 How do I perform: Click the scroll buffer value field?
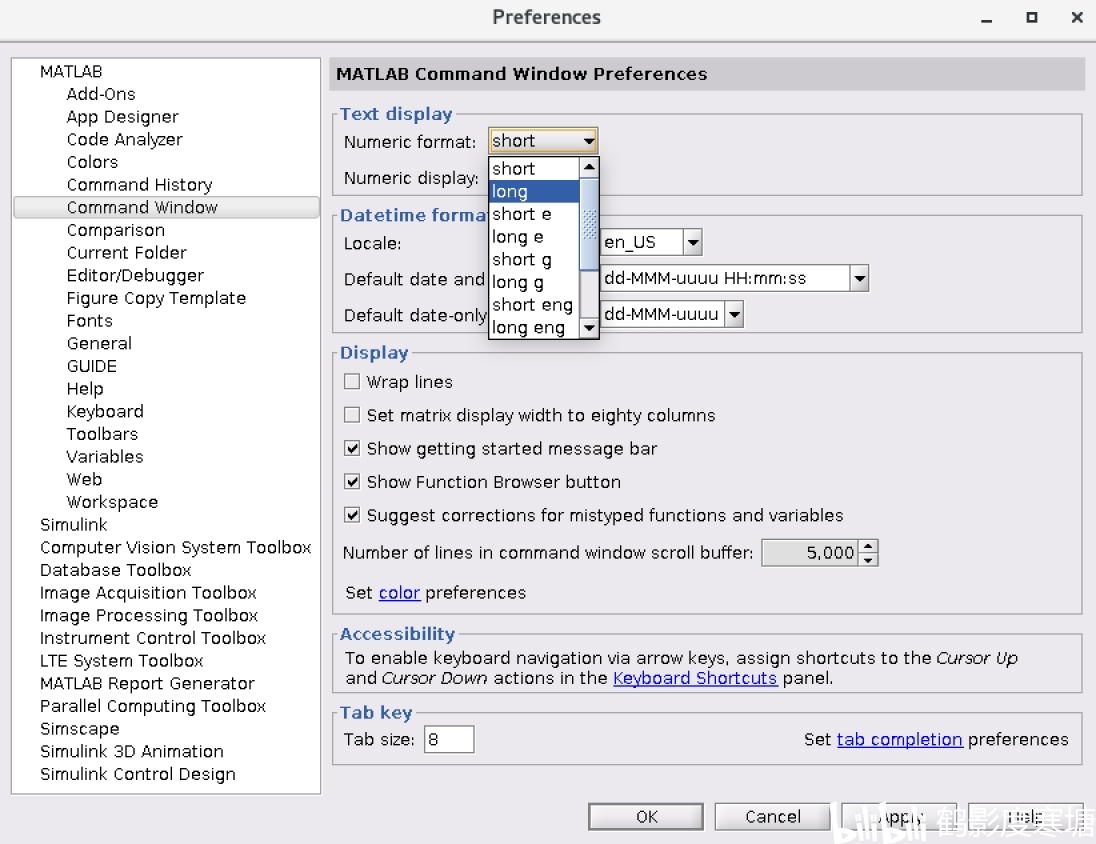tap(810, 552)
